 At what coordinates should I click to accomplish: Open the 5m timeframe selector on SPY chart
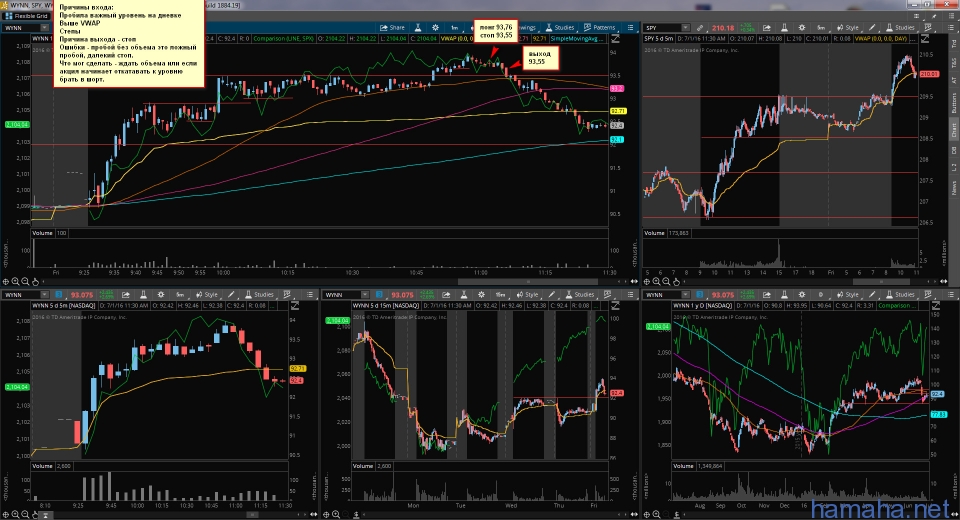pos(821,28)
